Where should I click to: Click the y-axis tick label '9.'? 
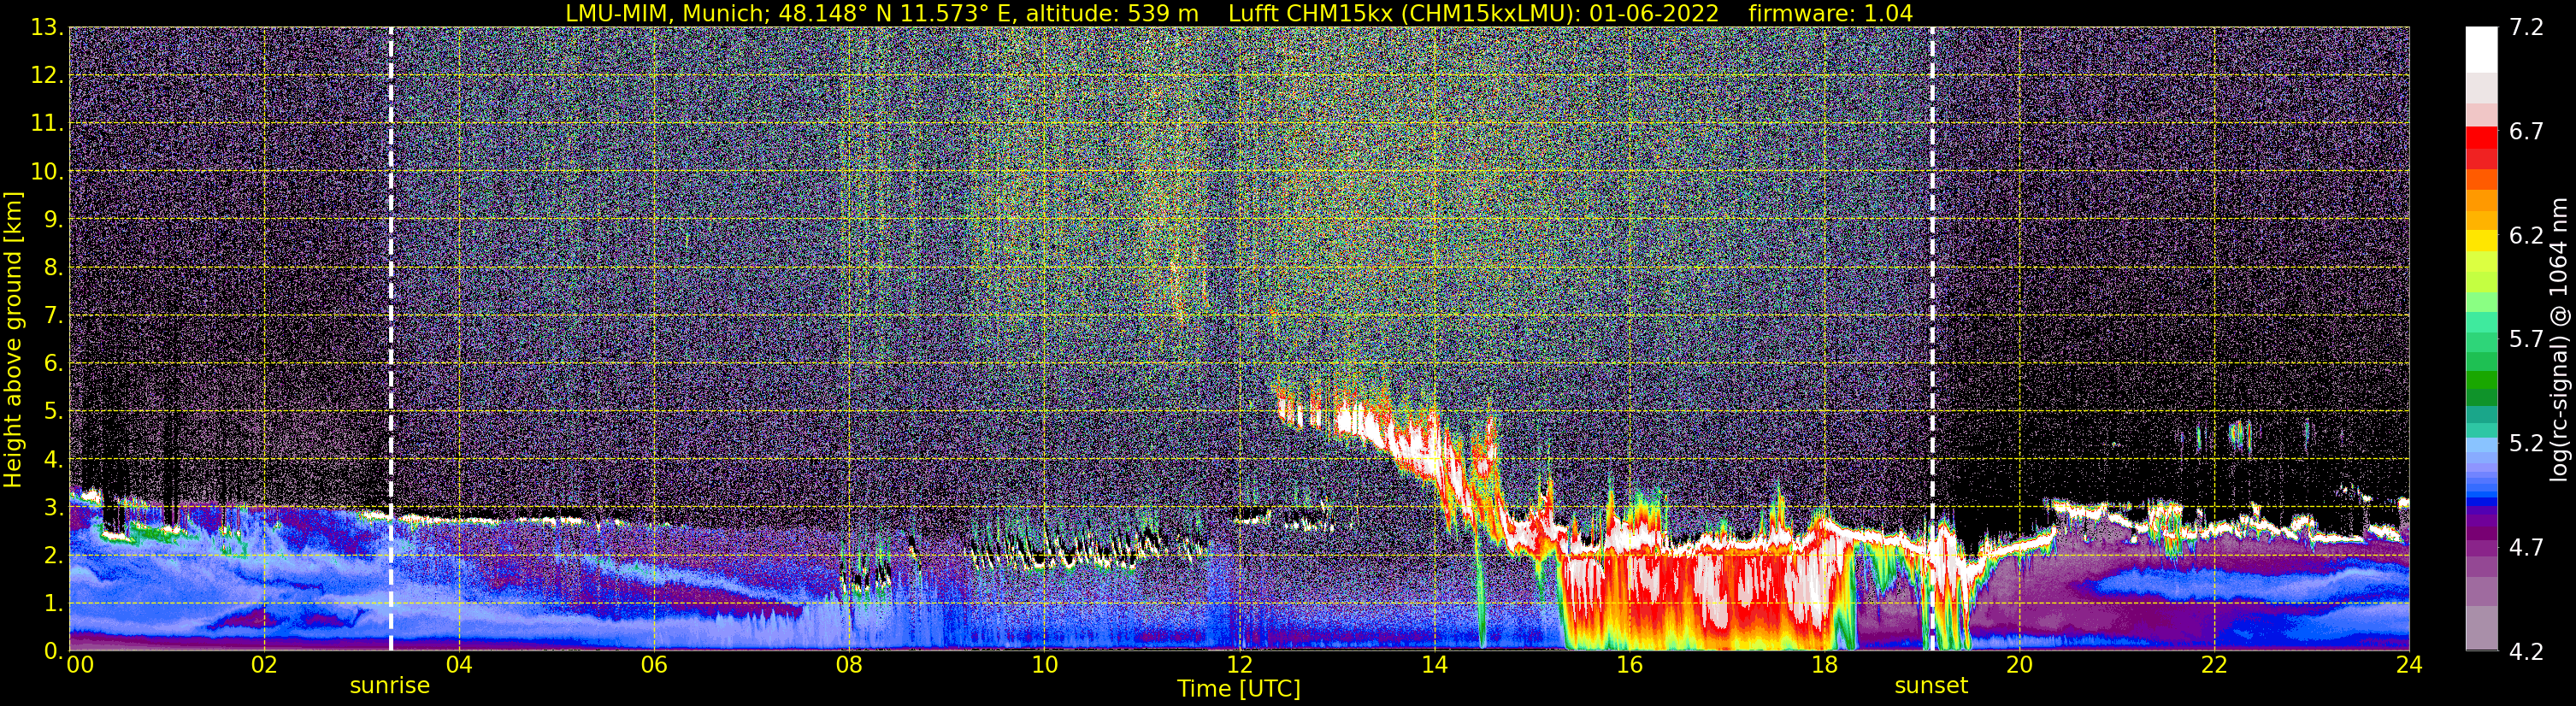tap(54, 219)
